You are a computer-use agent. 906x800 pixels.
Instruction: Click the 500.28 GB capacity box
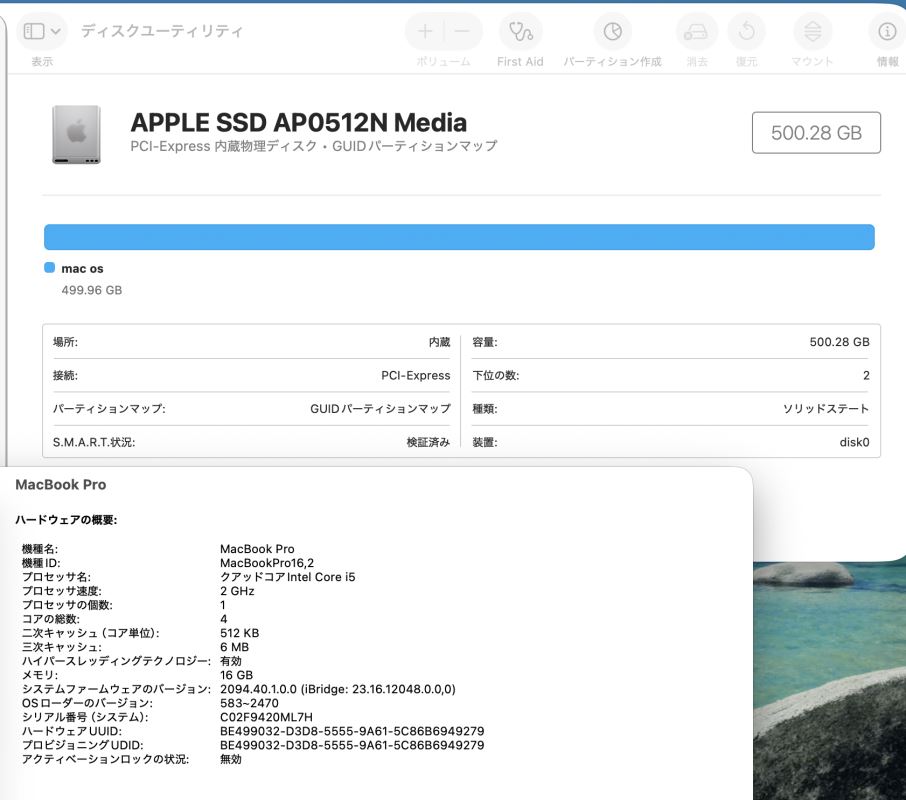pyautogui.click(x=816, y=133)
